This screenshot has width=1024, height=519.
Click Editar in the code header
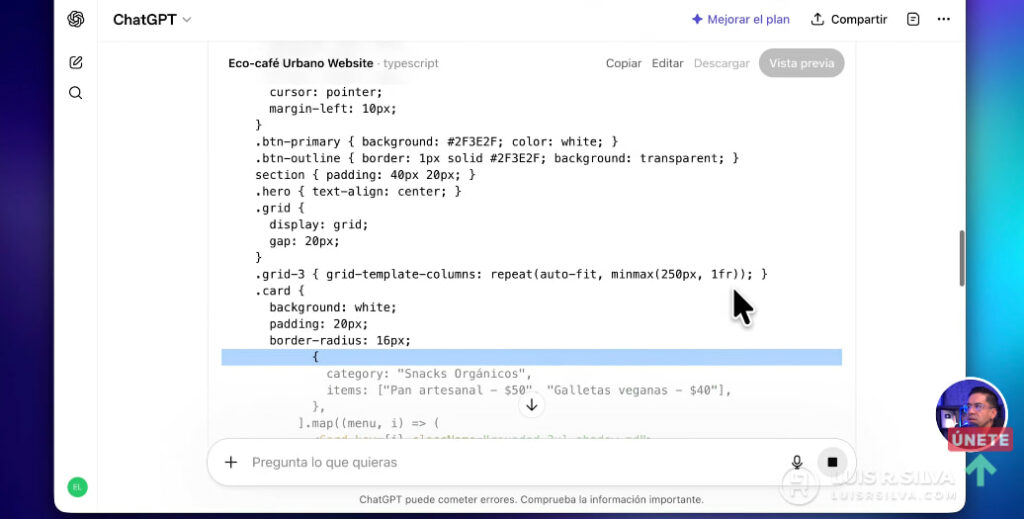click(667, 63)
